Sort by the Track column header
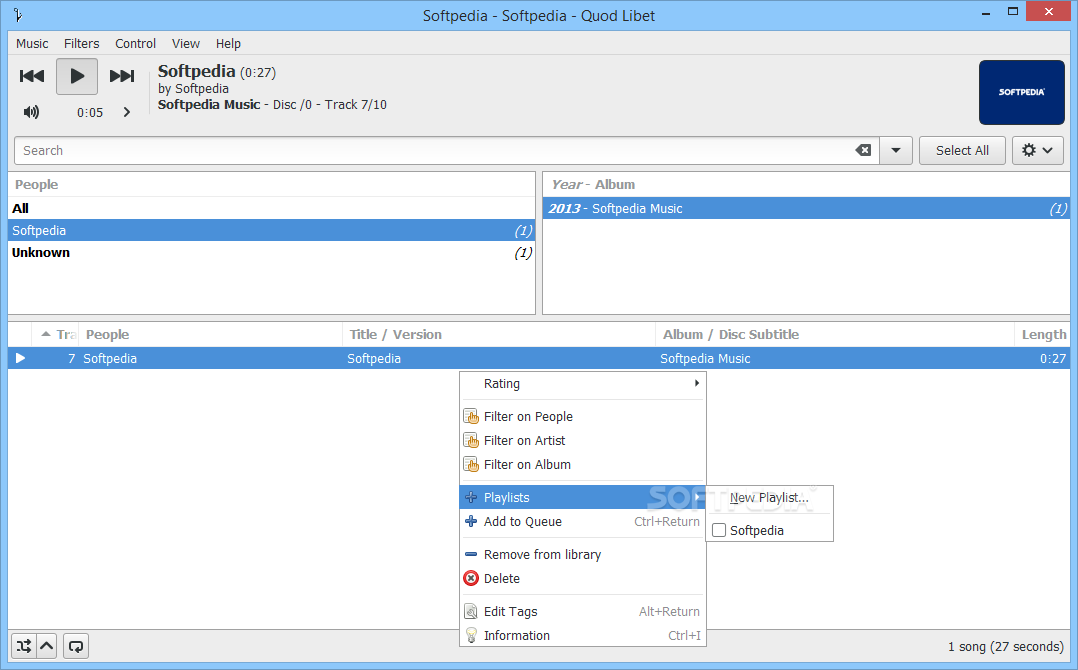Image resolution: width=1078 pixels, height=670 pixels. [x=55, y=335]
